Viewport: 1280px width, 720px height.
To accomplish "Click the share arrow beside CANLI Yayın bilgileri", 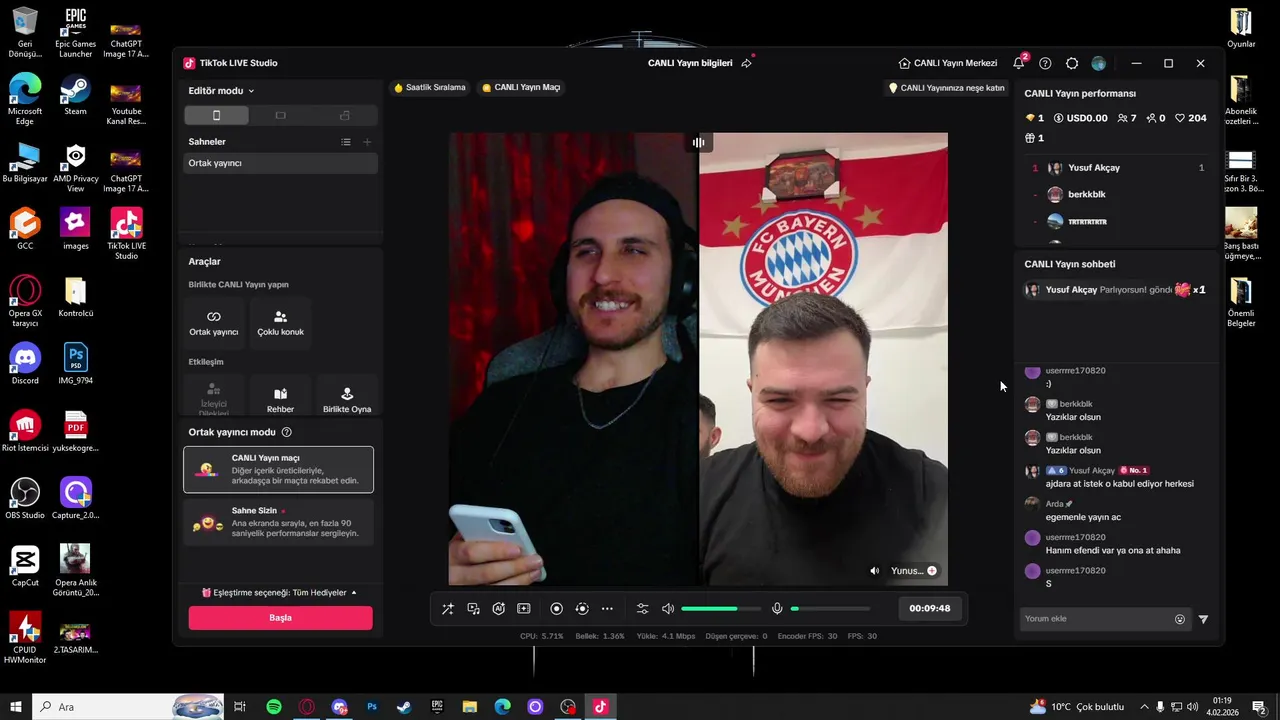I will [x=746, y=63].
